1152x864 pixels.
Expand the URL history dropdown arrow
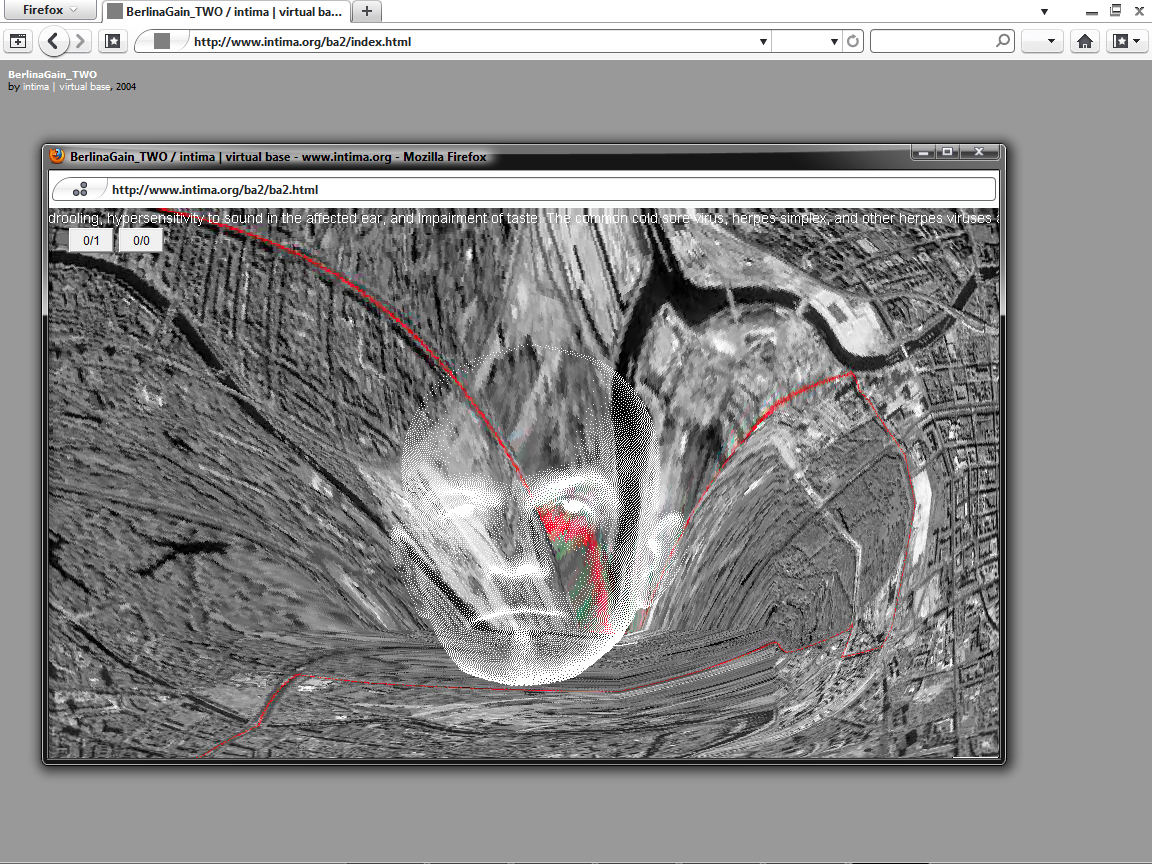764,42
